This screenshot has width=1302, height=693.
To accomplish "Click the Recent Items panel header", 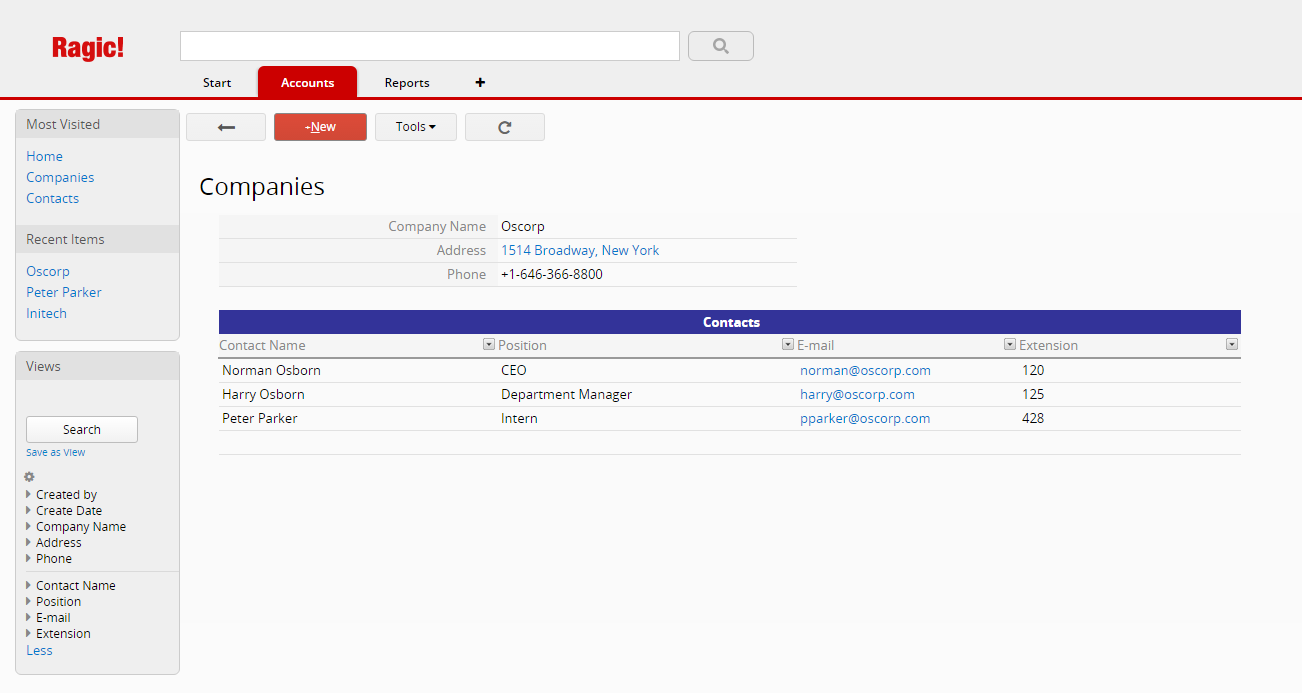I will point(98,240).
